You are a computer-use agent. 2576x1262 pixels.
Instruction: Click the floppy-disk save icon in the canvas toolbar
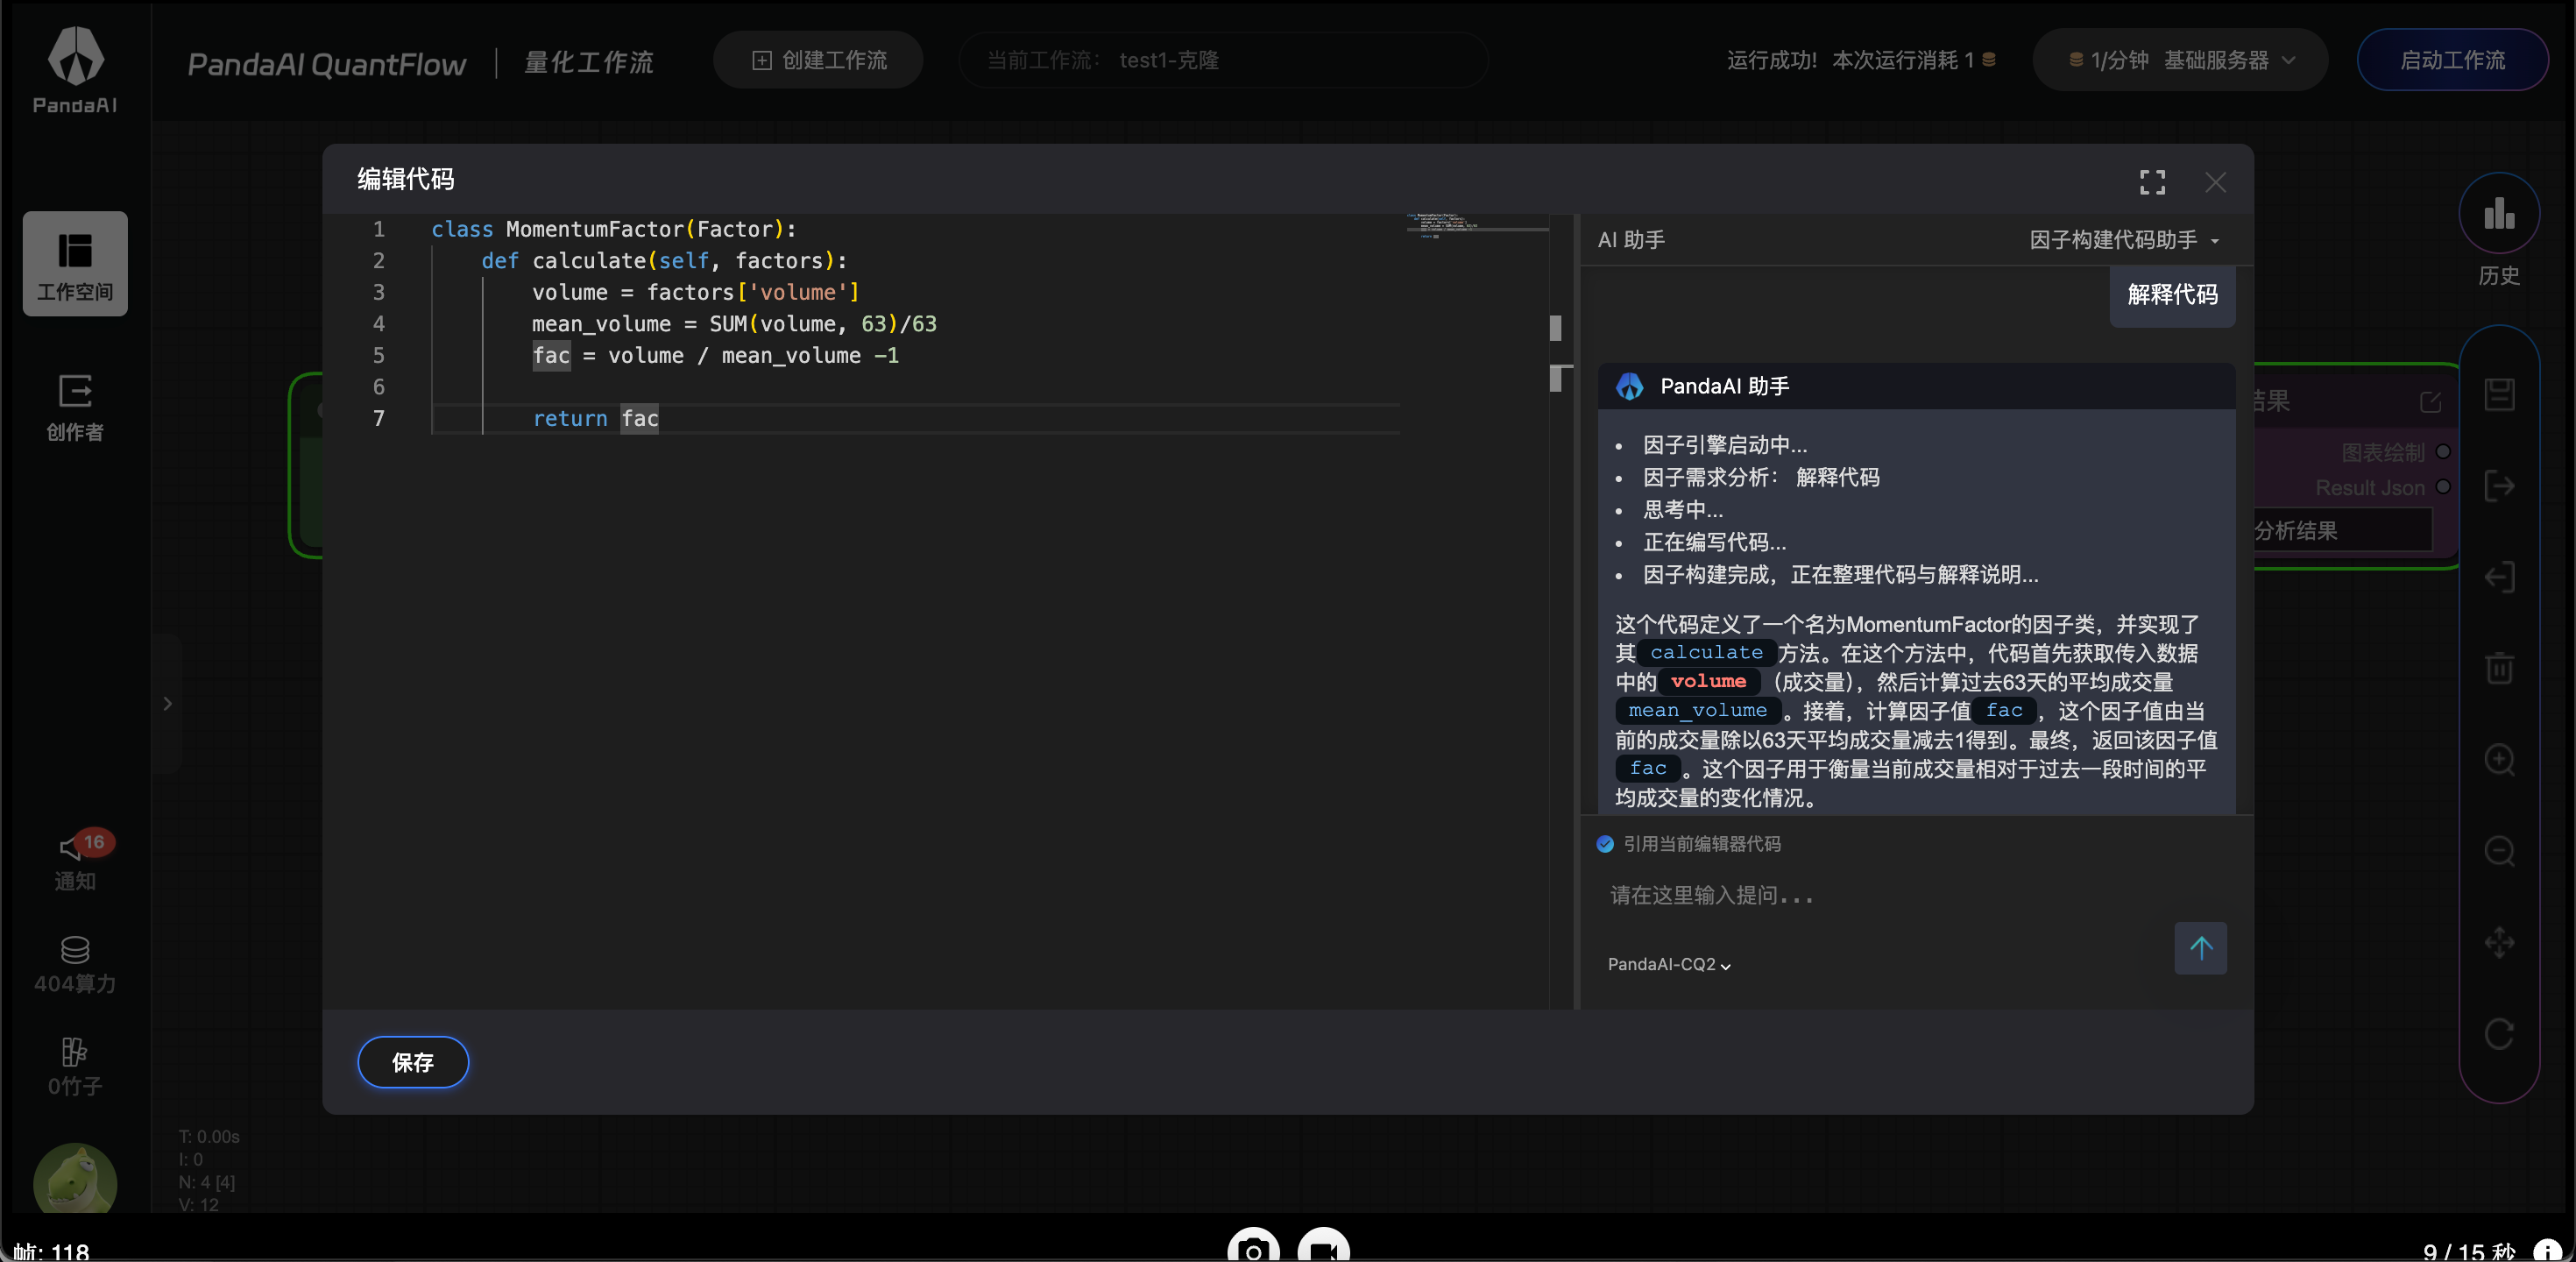2499,395
